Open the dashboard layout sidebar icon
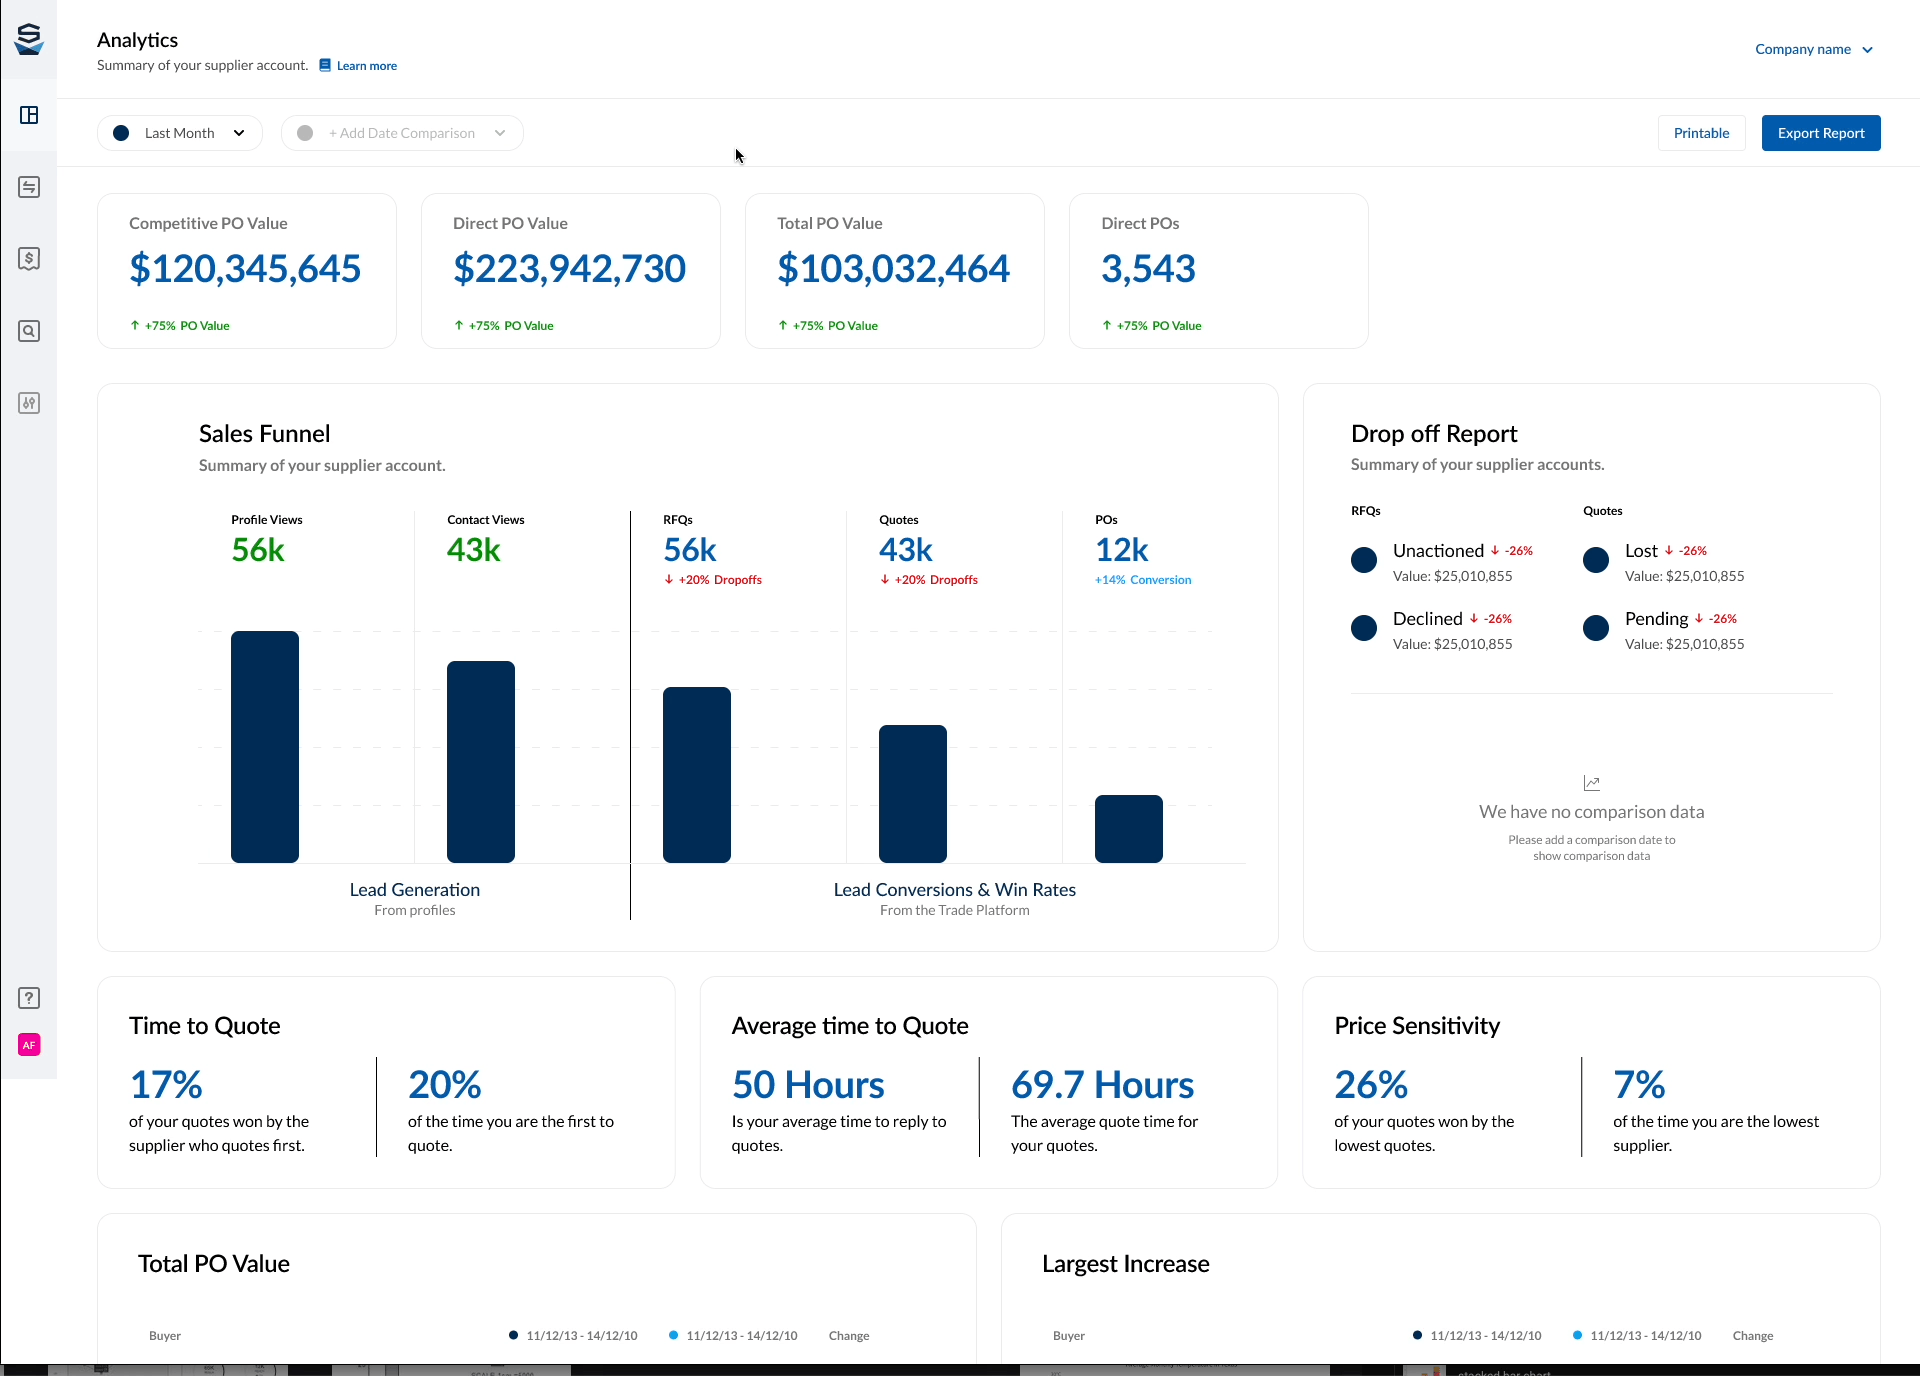This screenshot has height=1376, width=1920. (29, 115)
